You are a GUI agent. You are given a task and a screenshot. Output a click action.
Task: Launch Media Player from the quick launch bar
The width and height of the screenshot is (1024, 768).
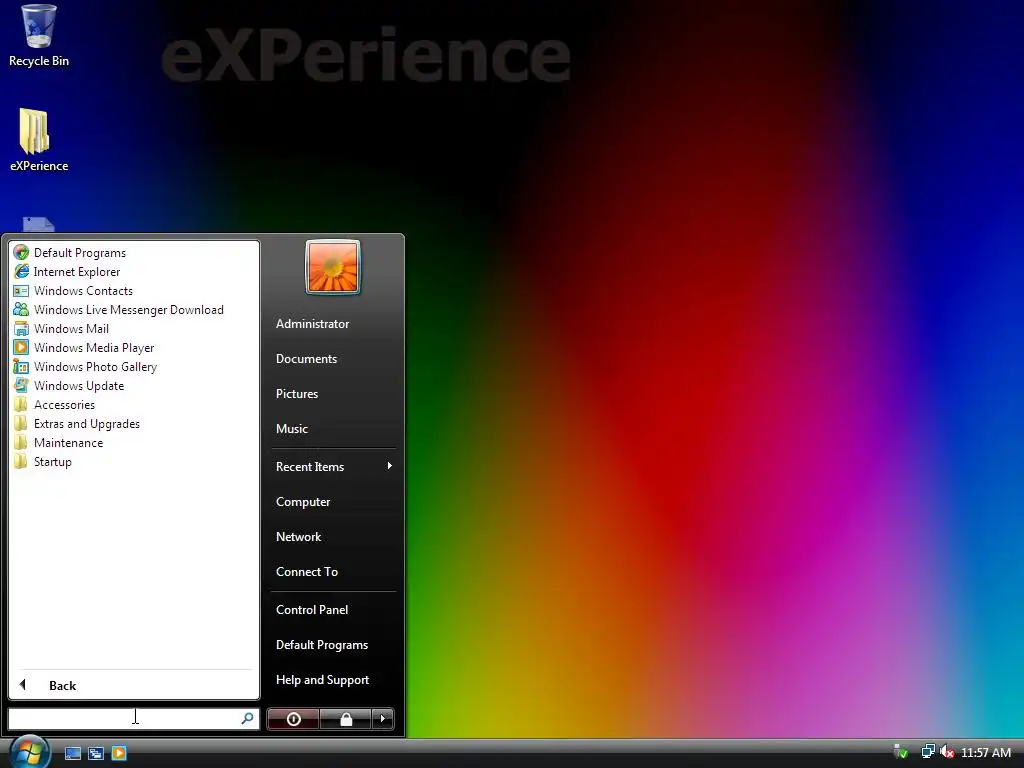(x=119, y=753)
